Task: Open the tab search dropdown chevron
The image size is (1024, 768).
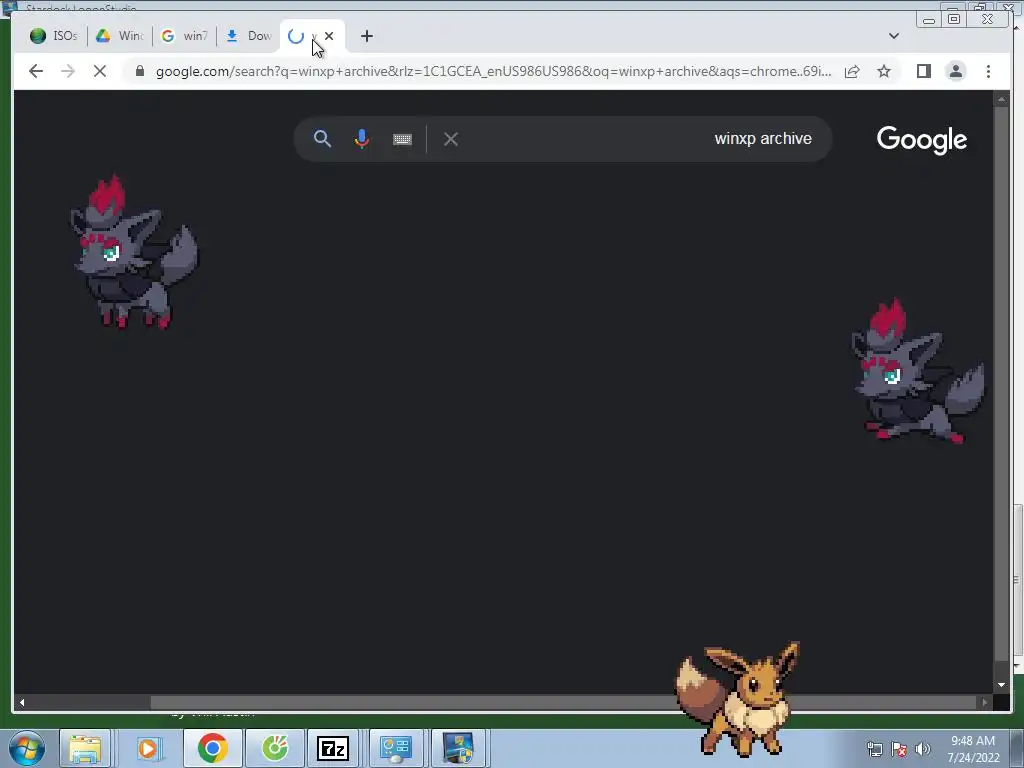Action: 894,36
